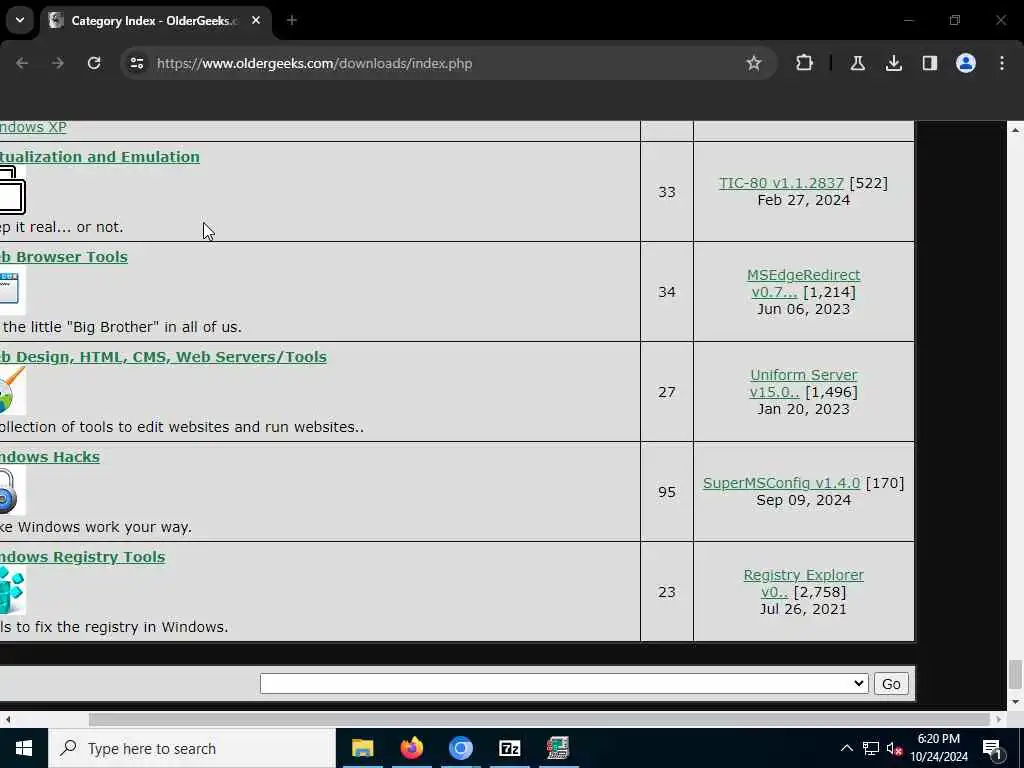
Task: Open the notification center icon
Action: [x=992, y=748]
